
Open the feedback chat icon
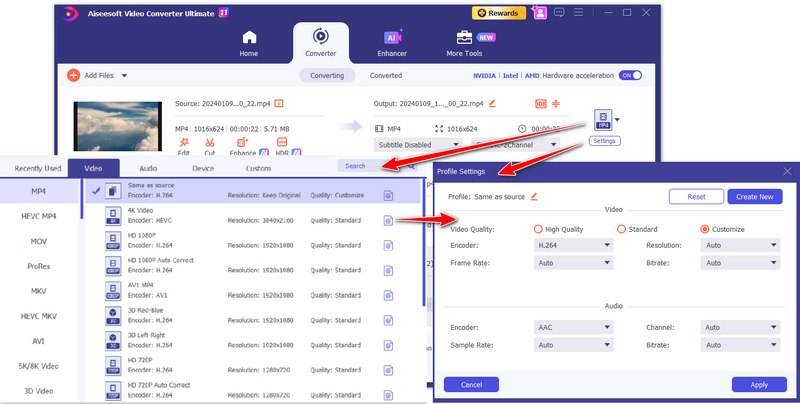coord(559,13)
